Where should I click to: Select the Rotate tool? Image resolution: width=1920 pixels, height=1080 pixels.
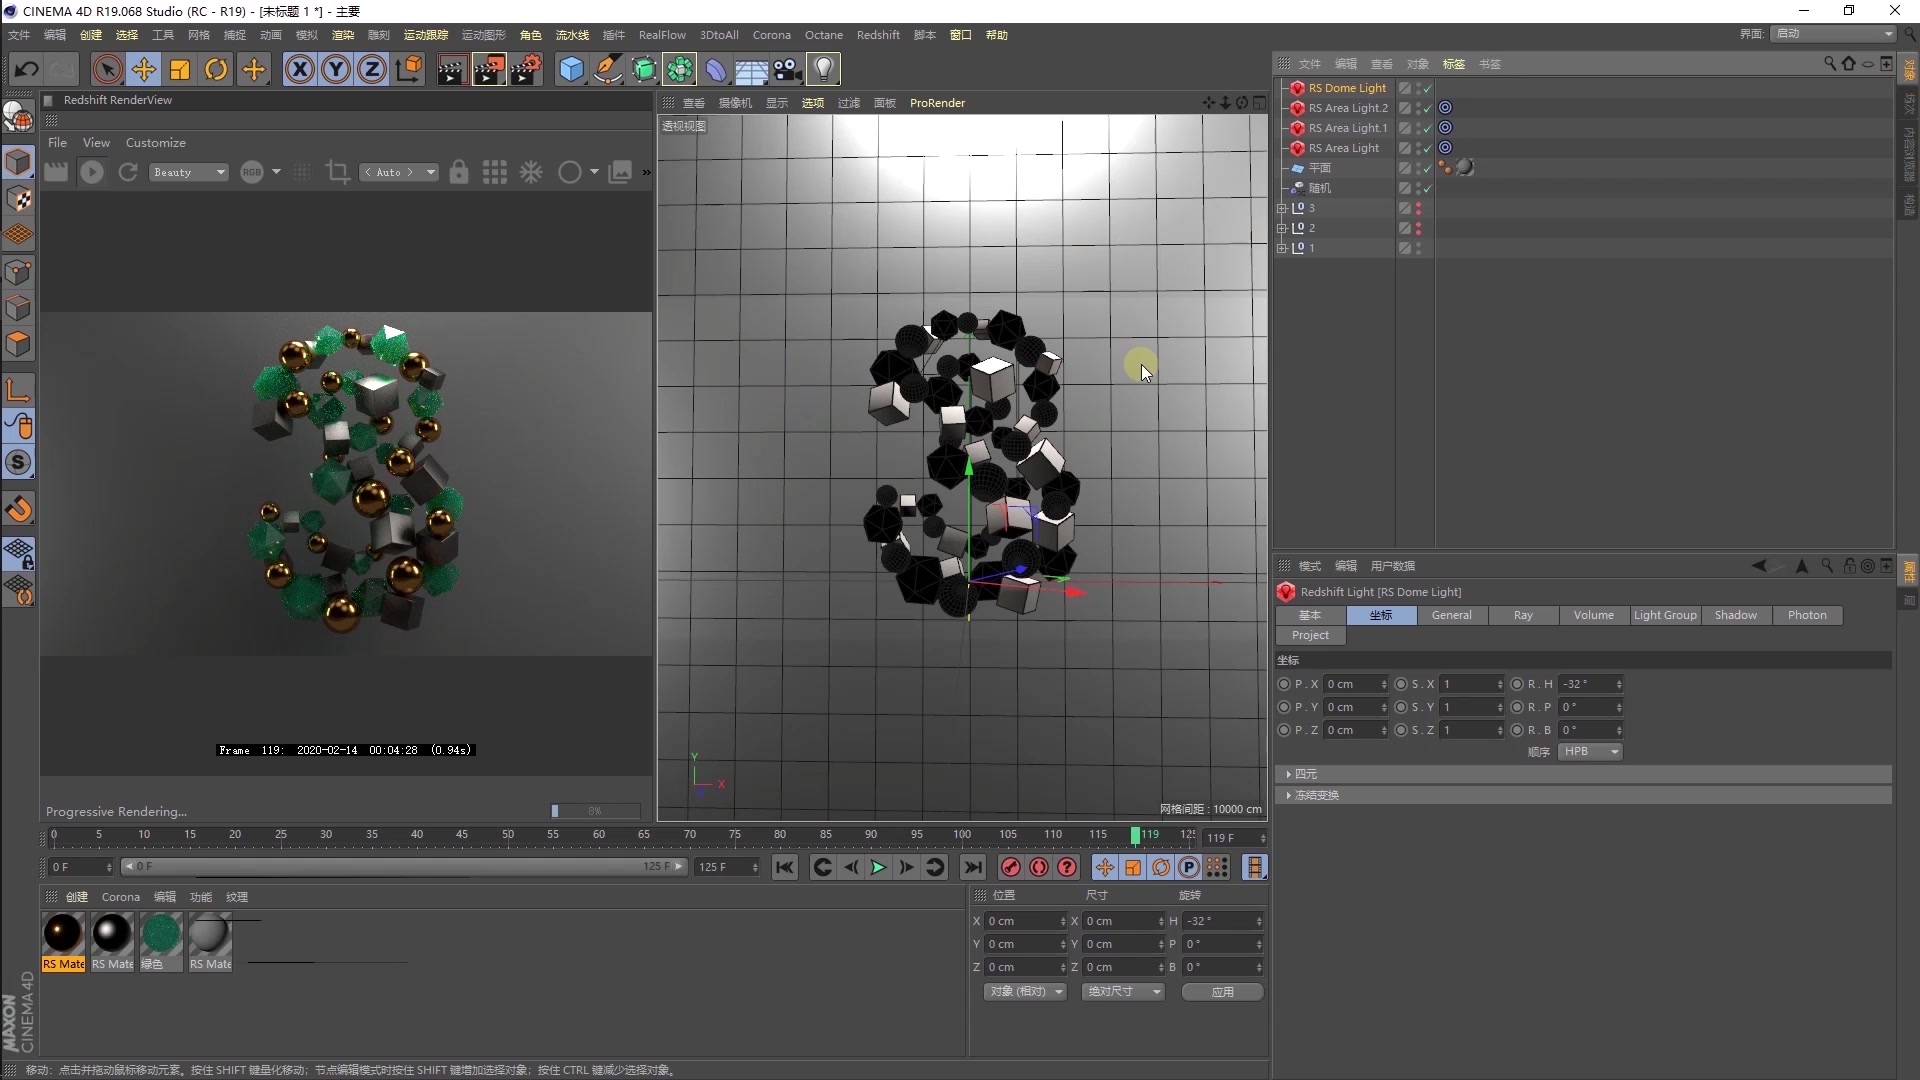[x=216, y=69]
